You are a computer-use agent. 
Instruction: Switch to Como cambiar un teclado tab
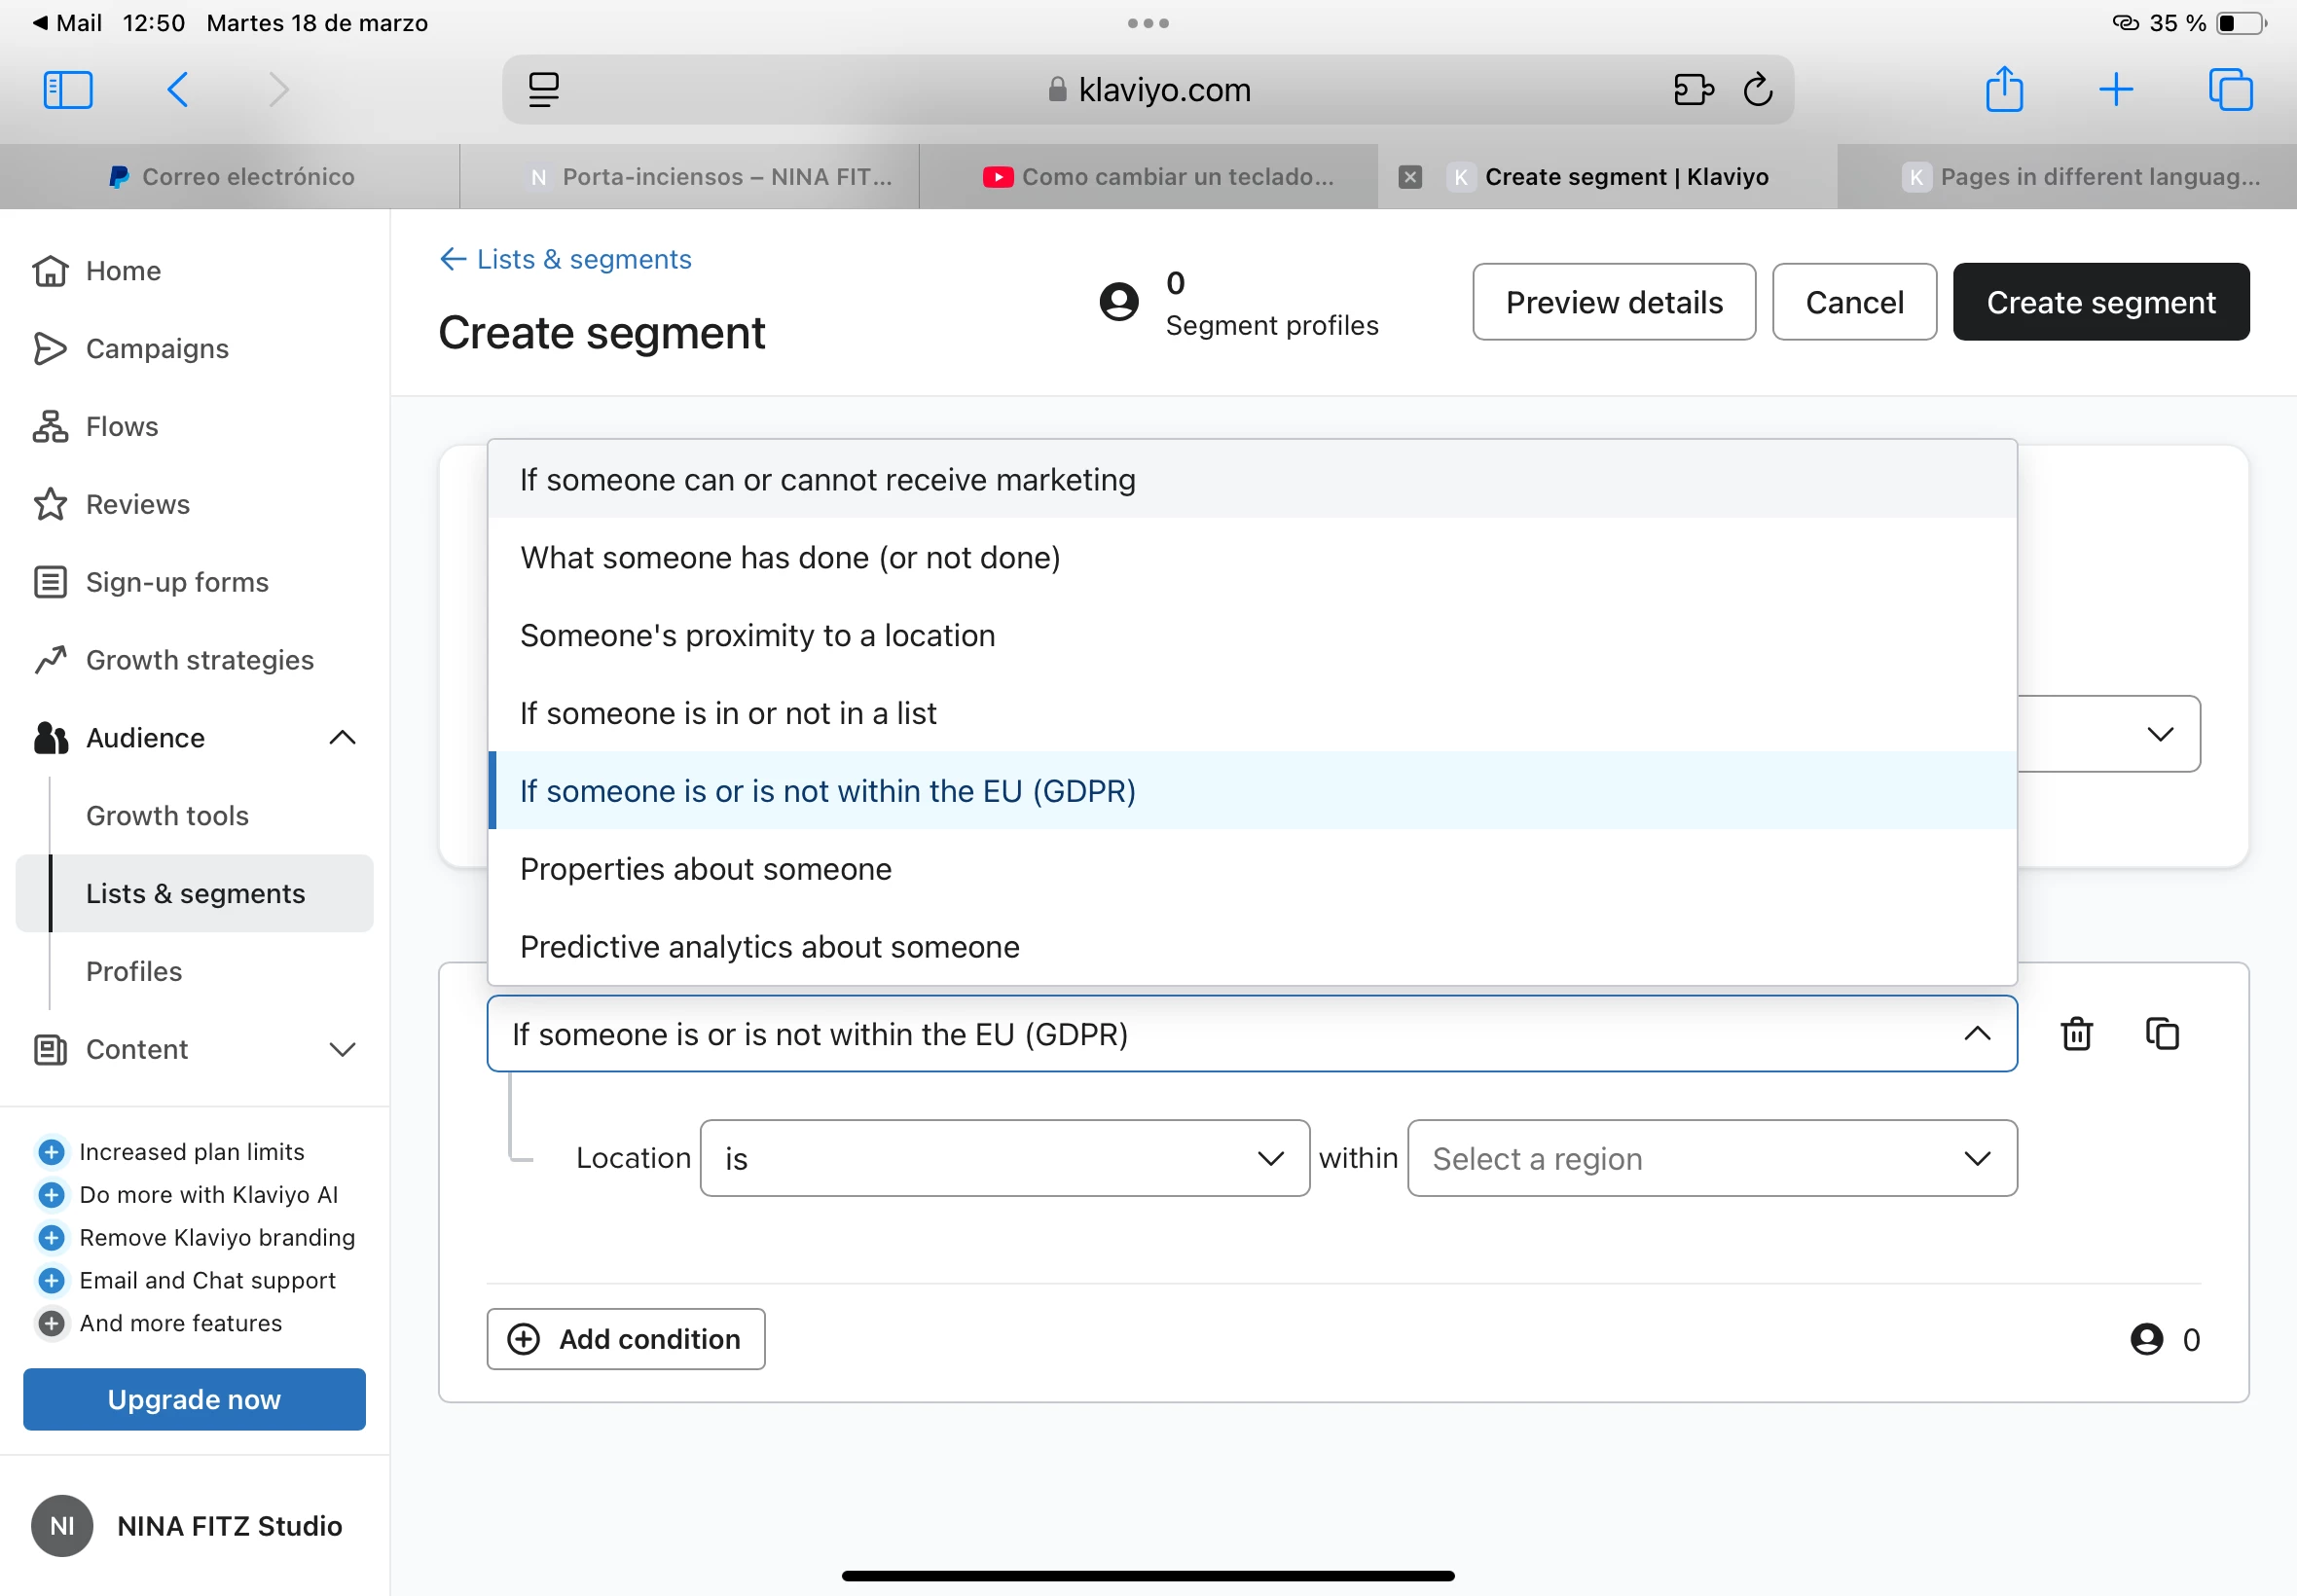tap(1148, 177)
